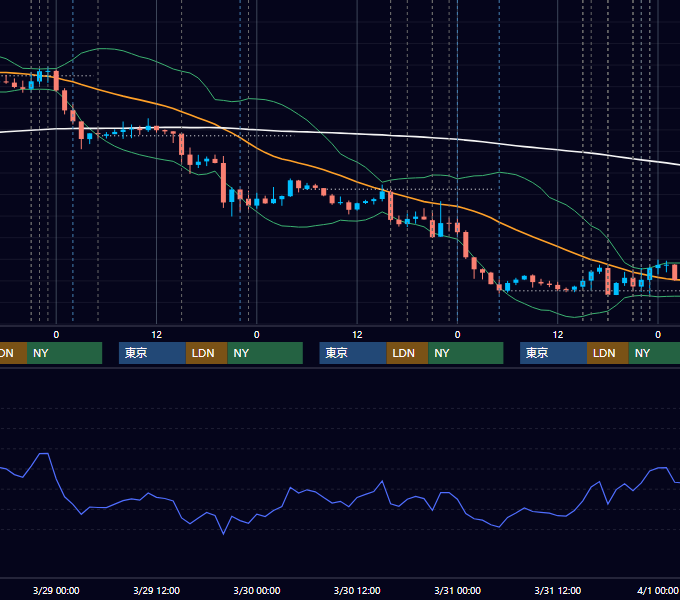Click the 3/31 12:00 date label
Image resolution: width=680 pixels, height=600 pixels.
(x=558, y=590)
